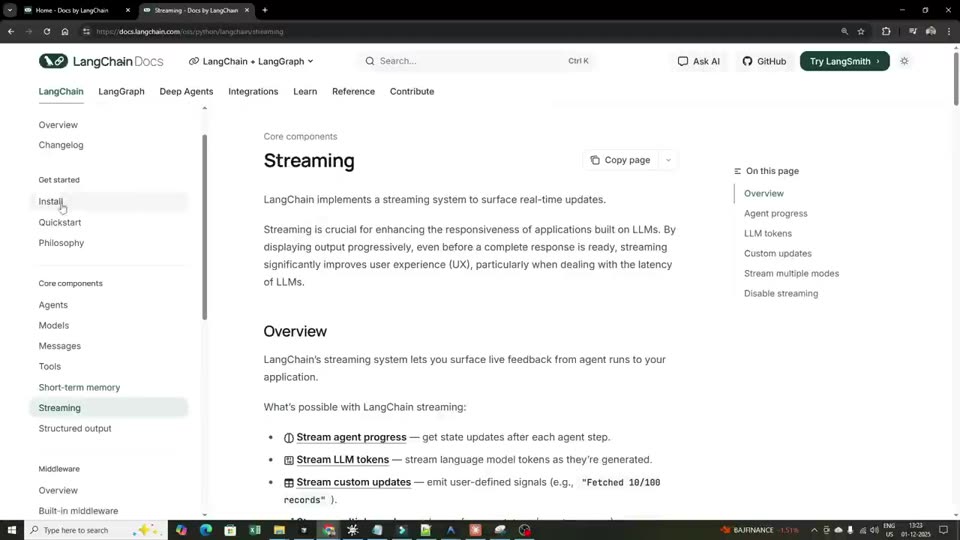Open the Windows Start menu
This screenshot has width=960, height=540.
12,530
